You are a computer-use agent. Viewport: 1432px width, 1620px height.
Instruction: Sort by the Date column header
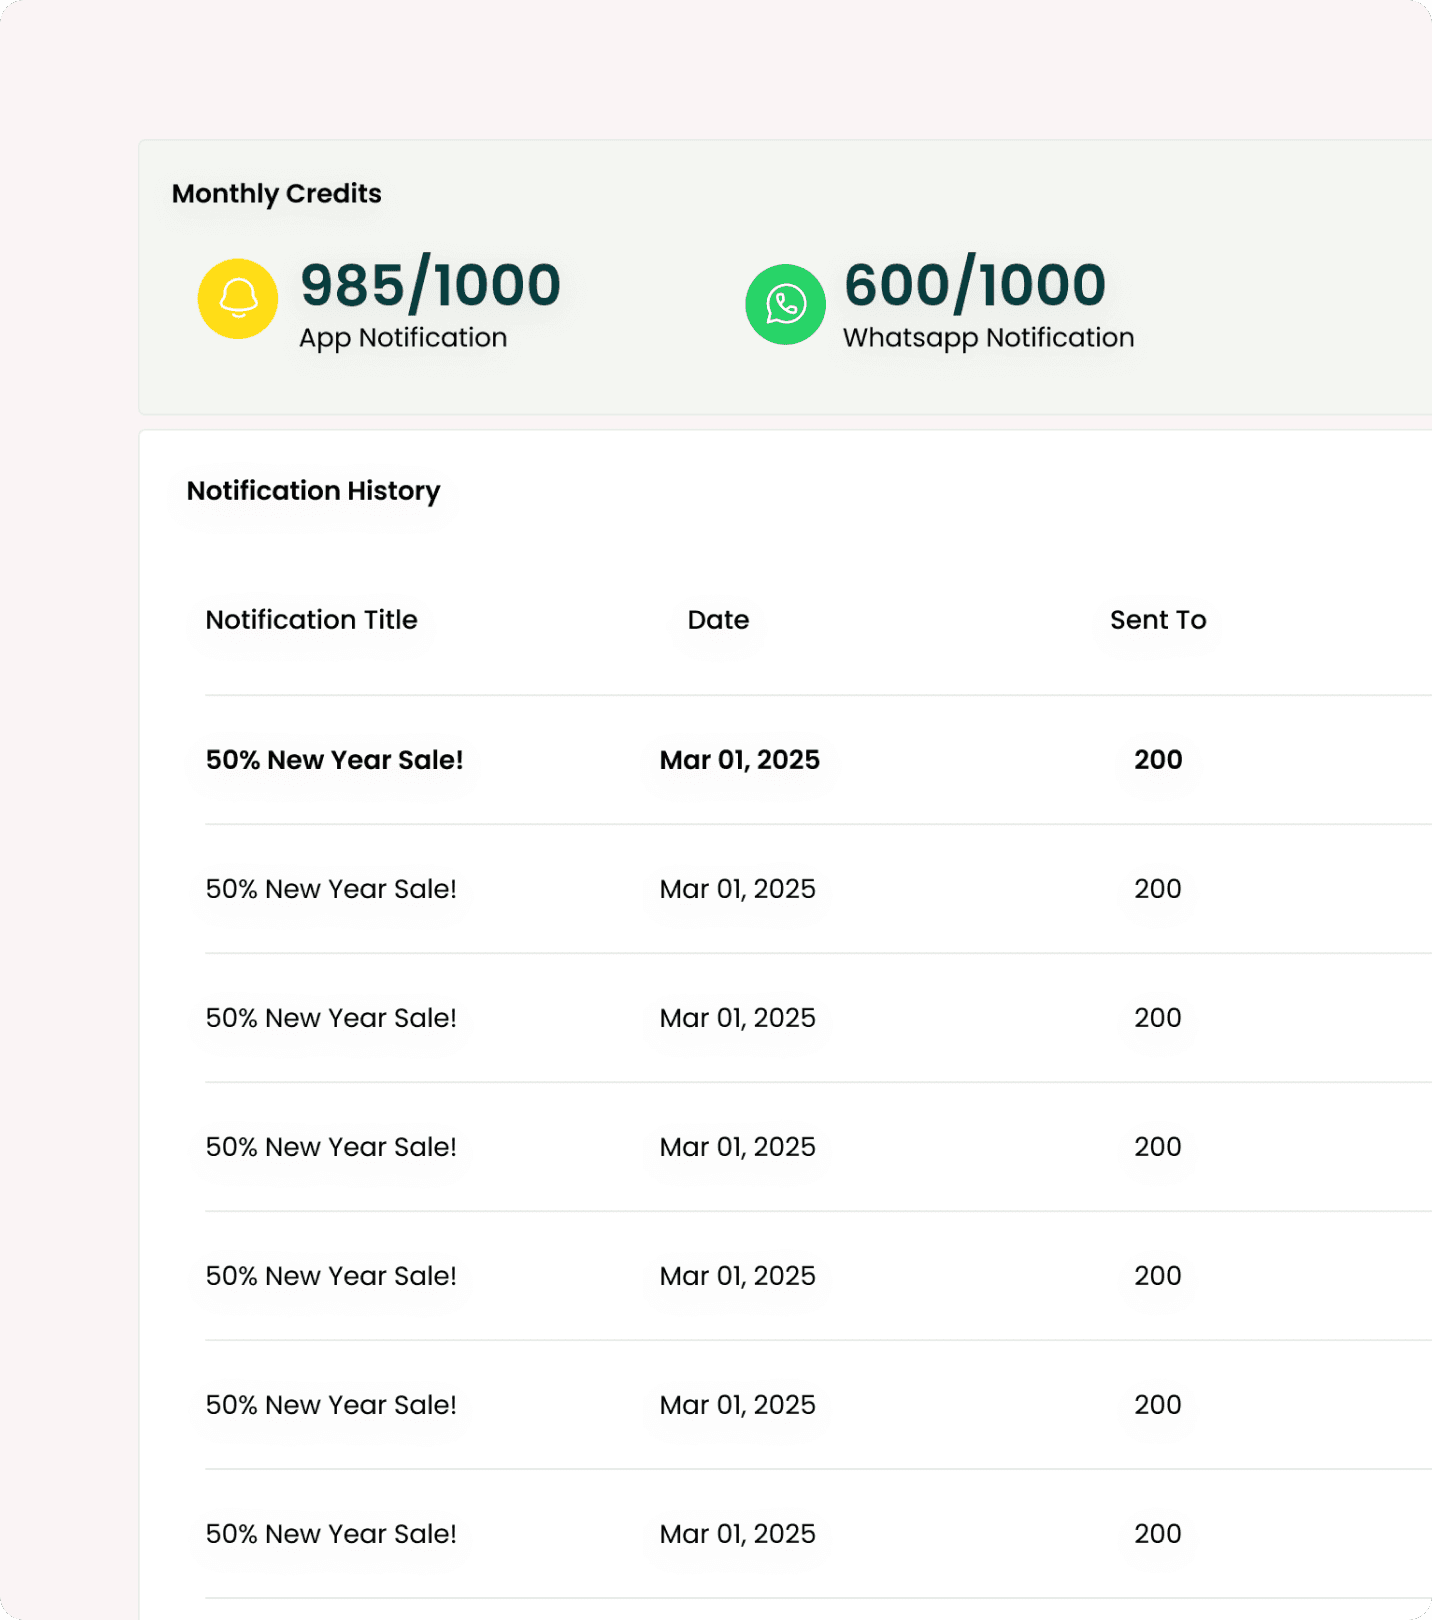click(x=718, y=620)
